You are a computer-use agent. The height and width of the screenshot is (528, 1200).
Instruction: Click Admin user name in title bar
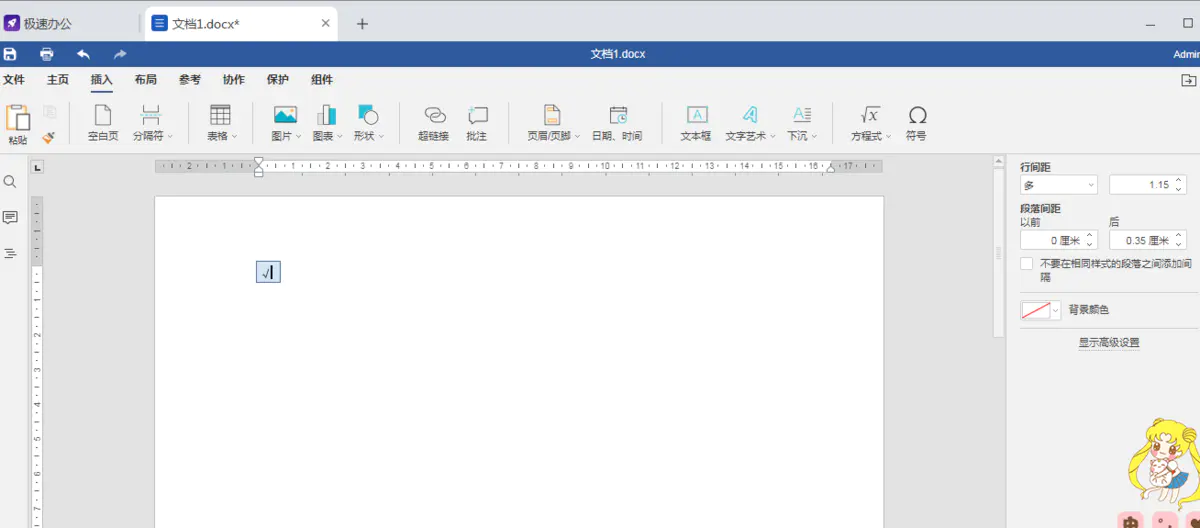point(1186,54)
